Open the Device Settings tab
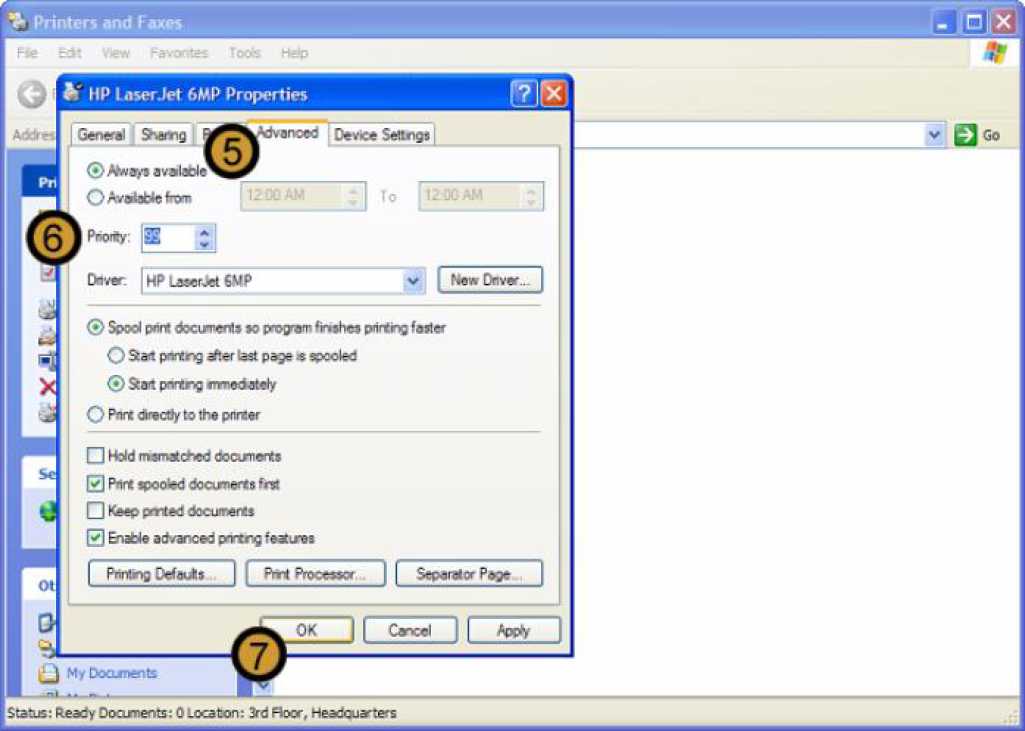The height and width of the screenshot is (731, 1025). [x=382, y=135]
